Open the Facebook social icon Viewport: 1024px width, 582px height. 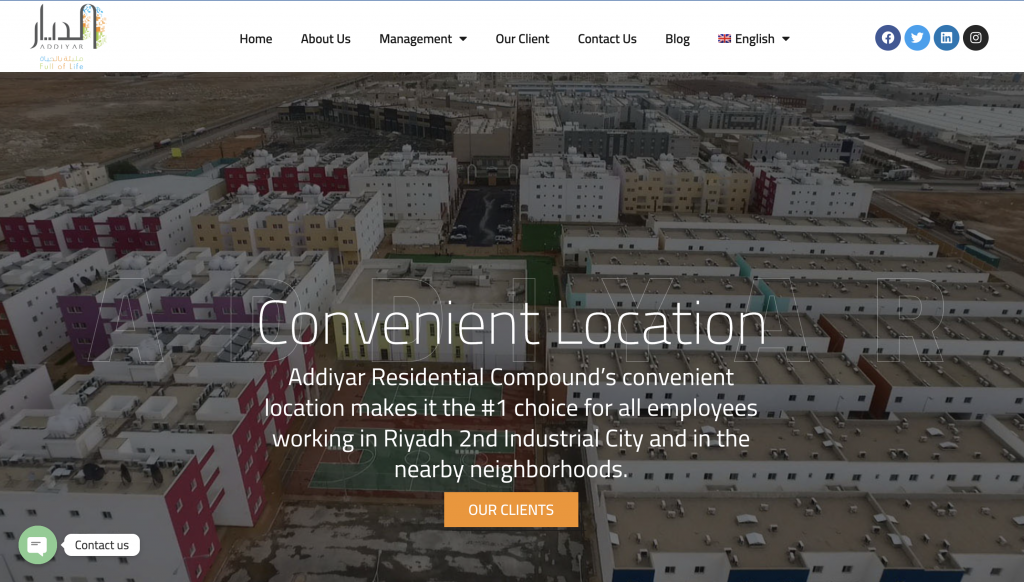[888, 38]
